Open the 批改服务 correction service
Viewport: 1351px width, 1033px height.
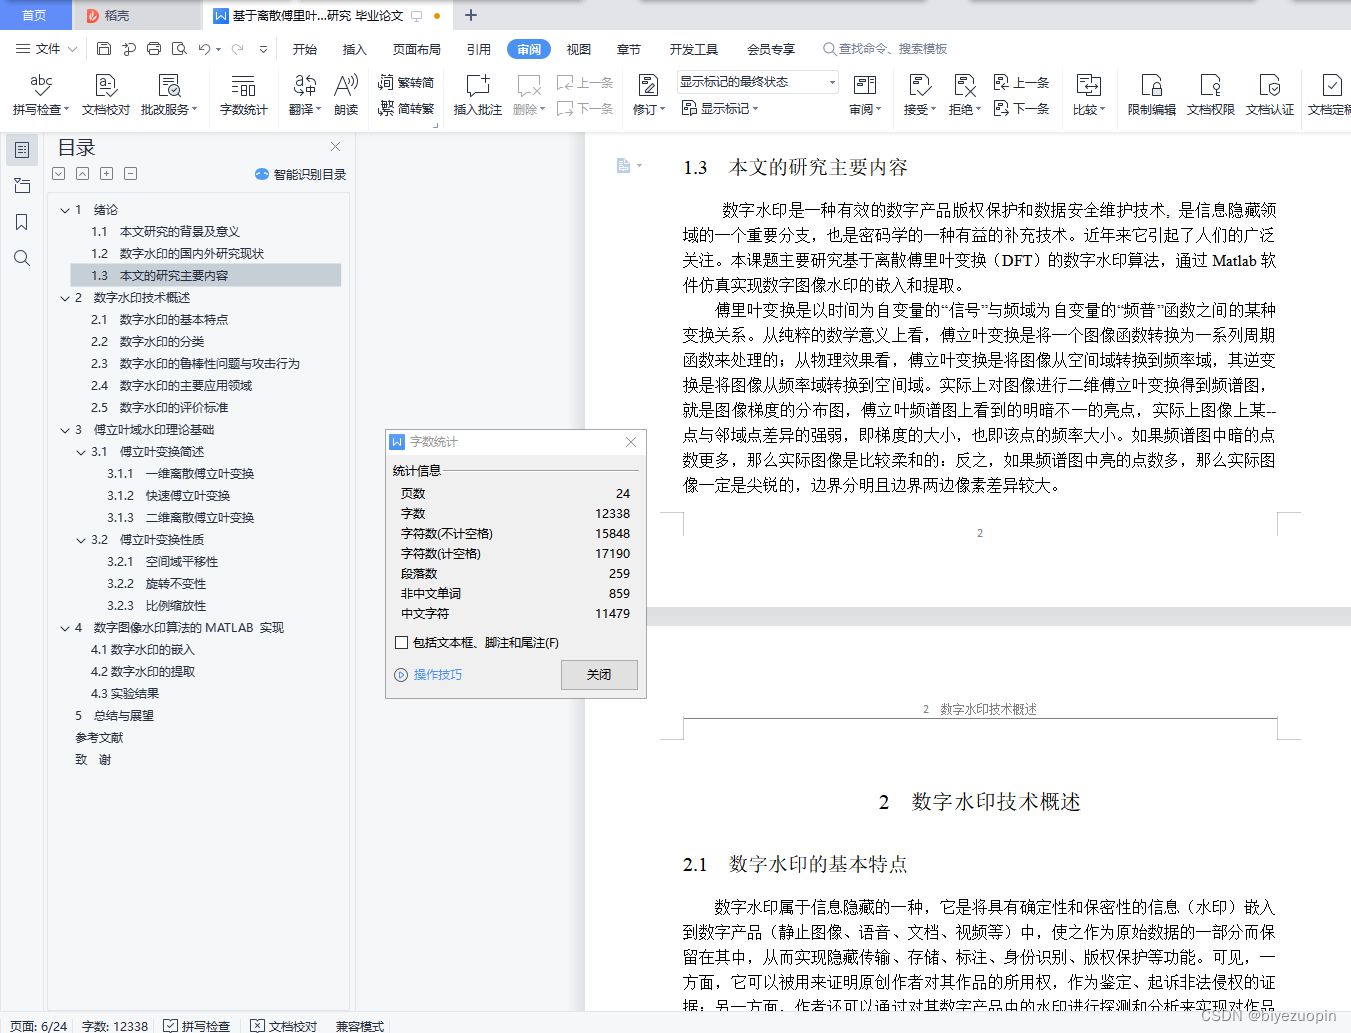pyautogui.click(x=169, y=95)
